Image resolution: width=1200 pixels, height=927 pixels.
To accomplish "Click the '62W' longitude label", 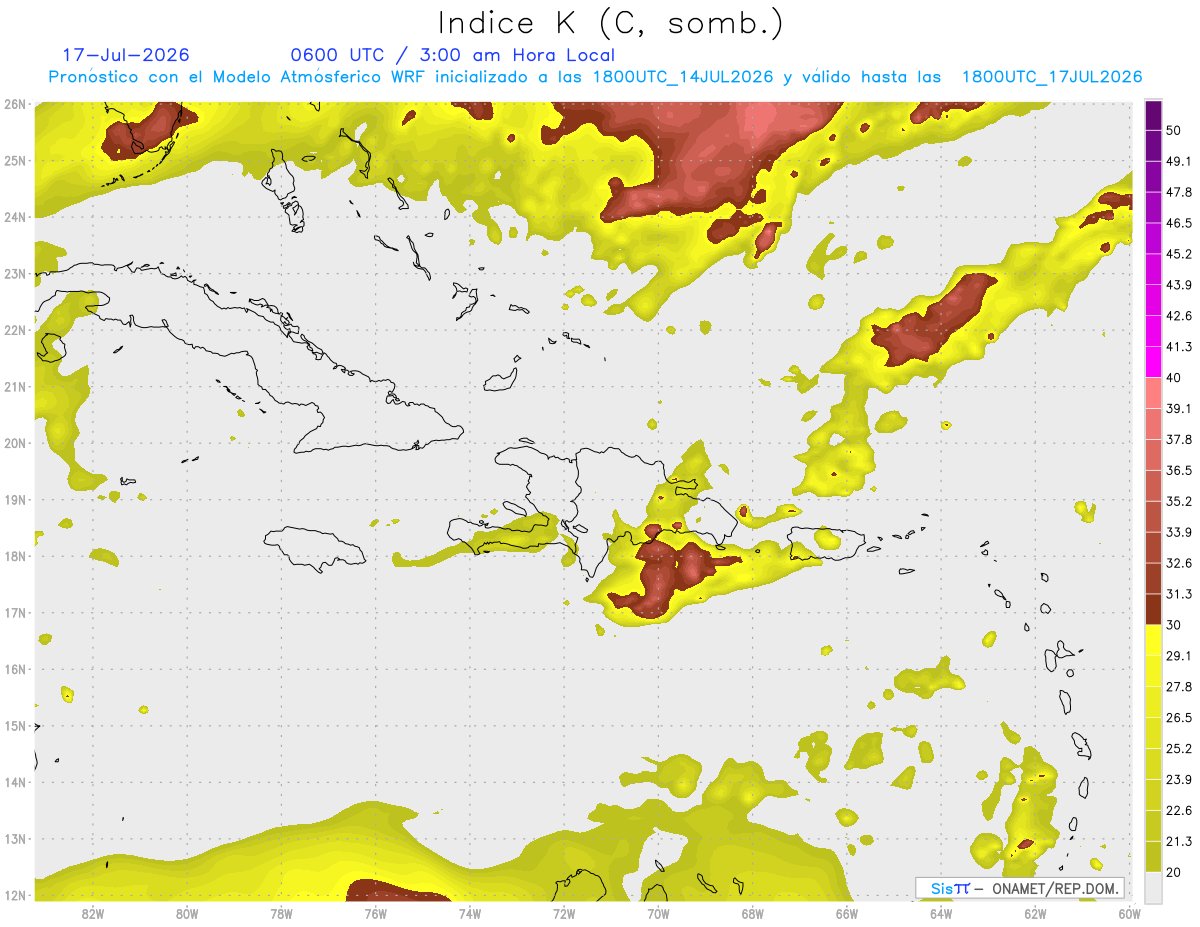I will click(x=1035, y=914).
